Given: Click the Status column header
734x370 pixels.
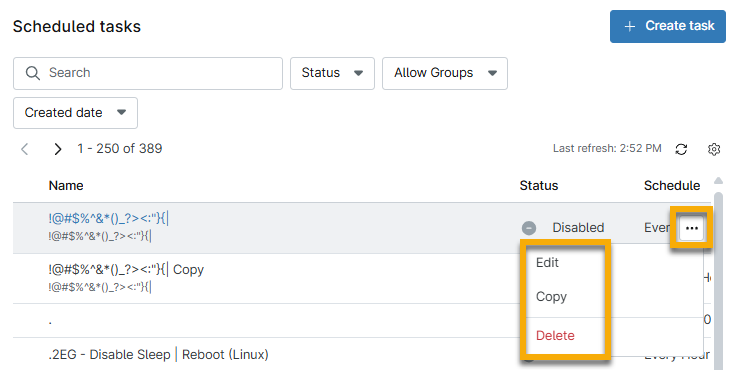Looking at the screenshot, I should coord(539,185).
